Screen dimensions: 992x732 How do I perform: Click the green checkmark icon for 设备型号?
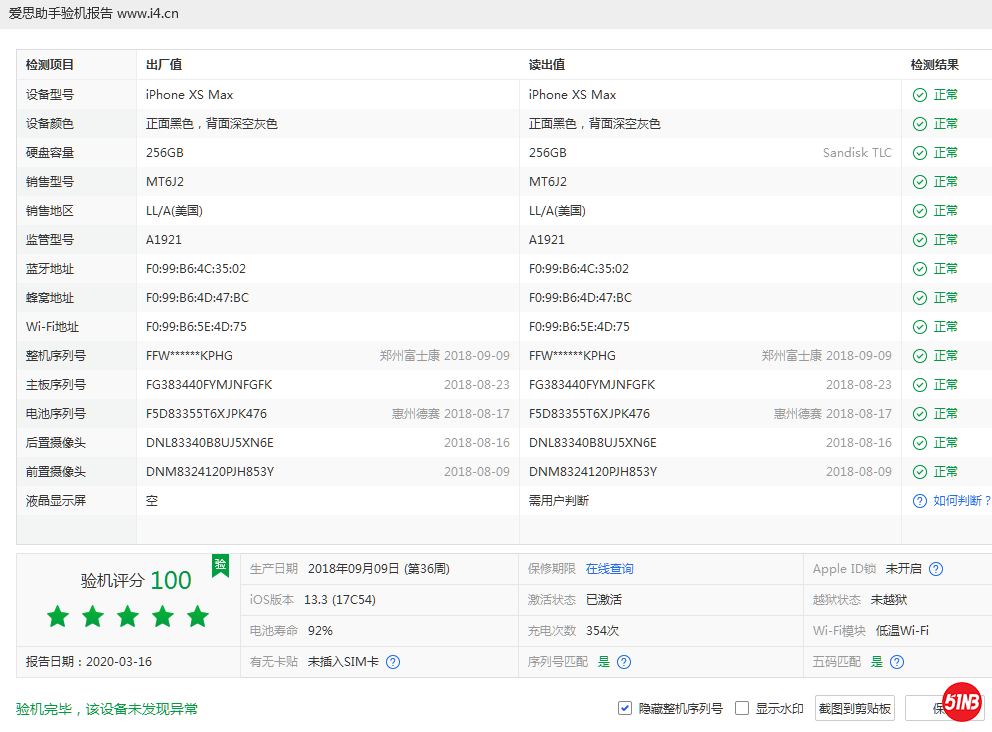(920, 95)
